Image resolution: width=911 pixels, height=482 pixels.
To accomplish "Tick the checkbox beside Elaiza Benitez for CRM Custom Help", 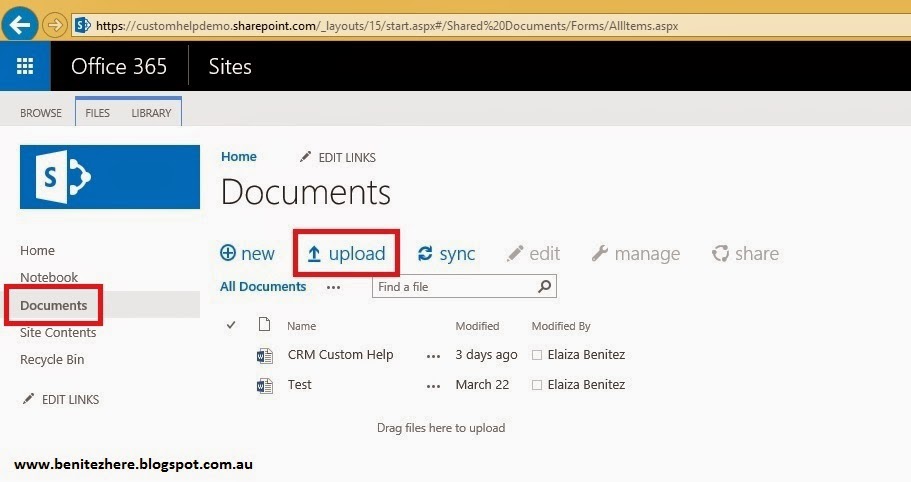I will click(537, 355).
